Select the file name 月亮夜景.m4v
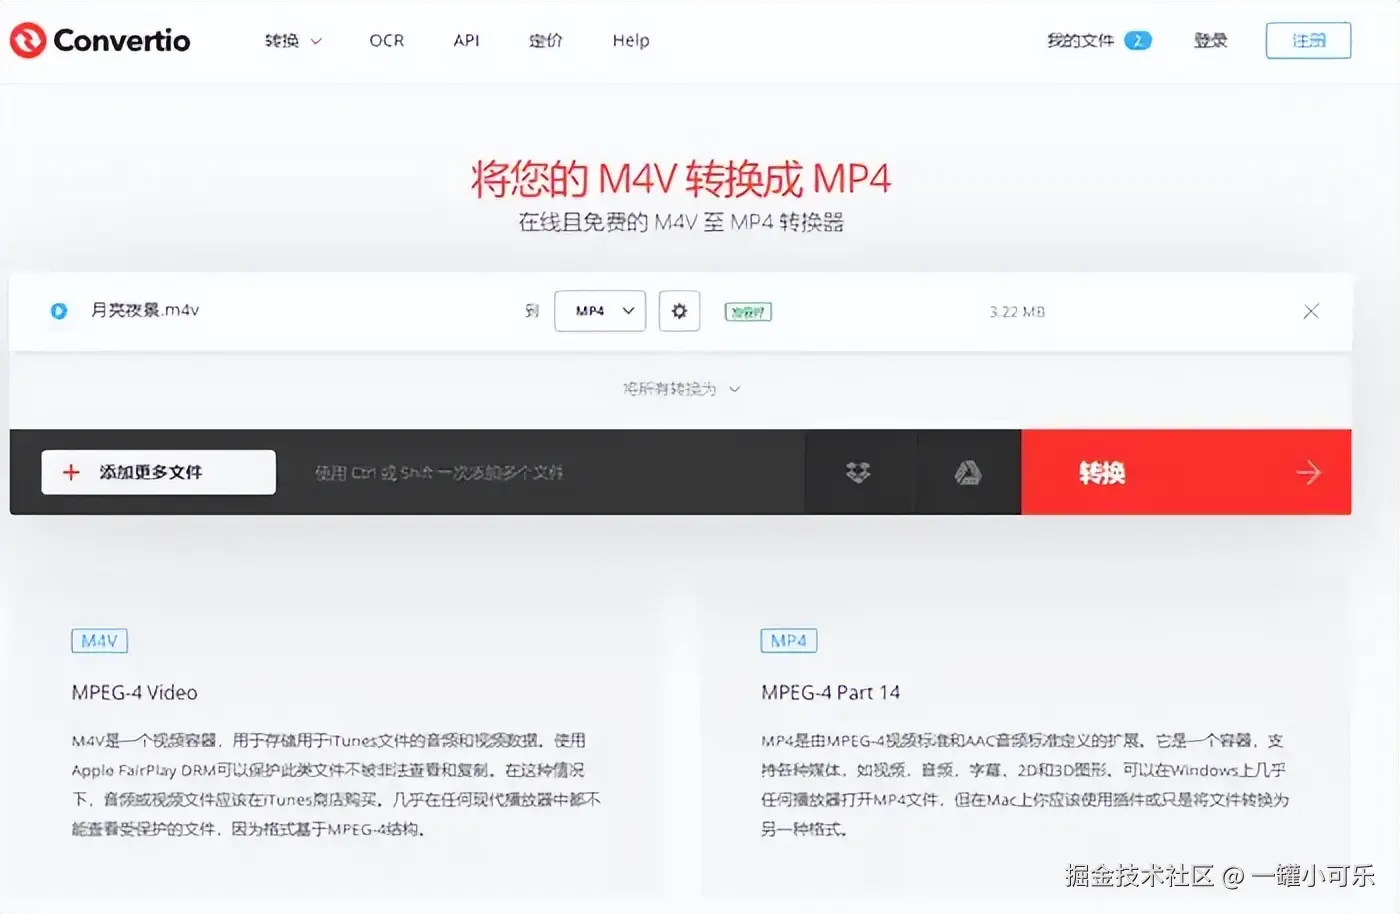 point(145,310)
